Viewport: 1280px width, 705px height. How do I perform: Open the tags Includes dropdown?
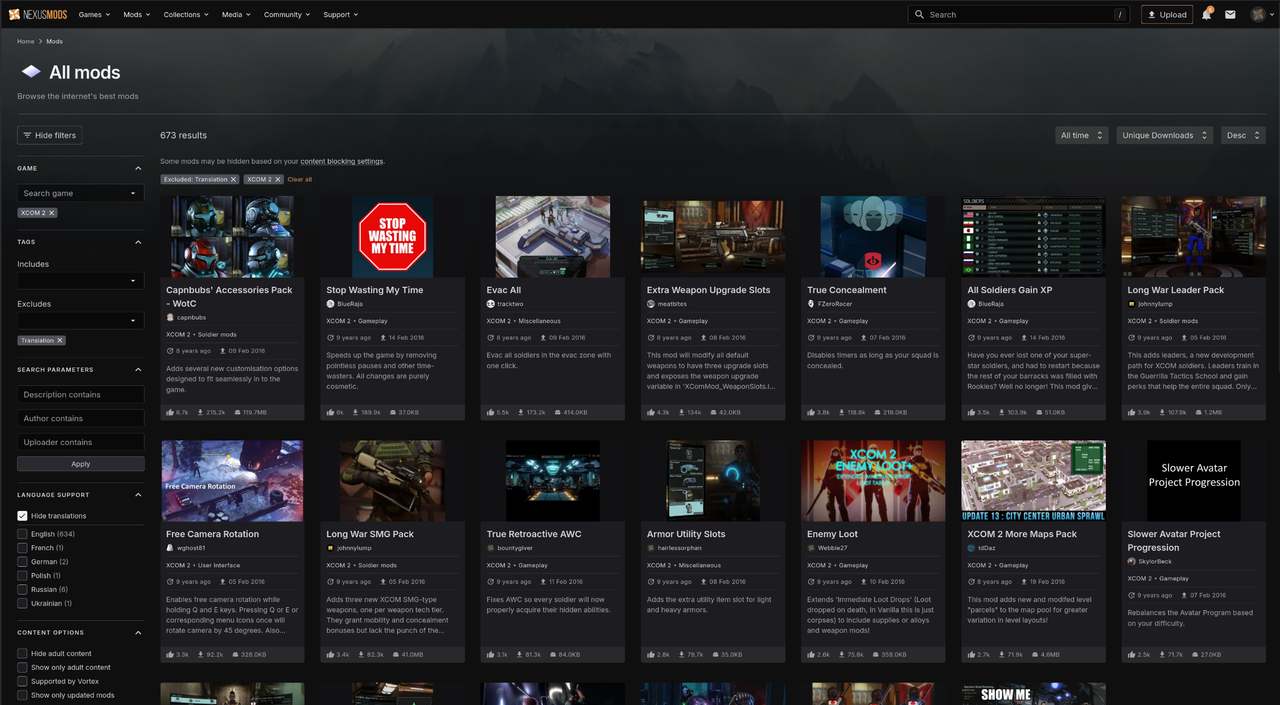point(80,281)
